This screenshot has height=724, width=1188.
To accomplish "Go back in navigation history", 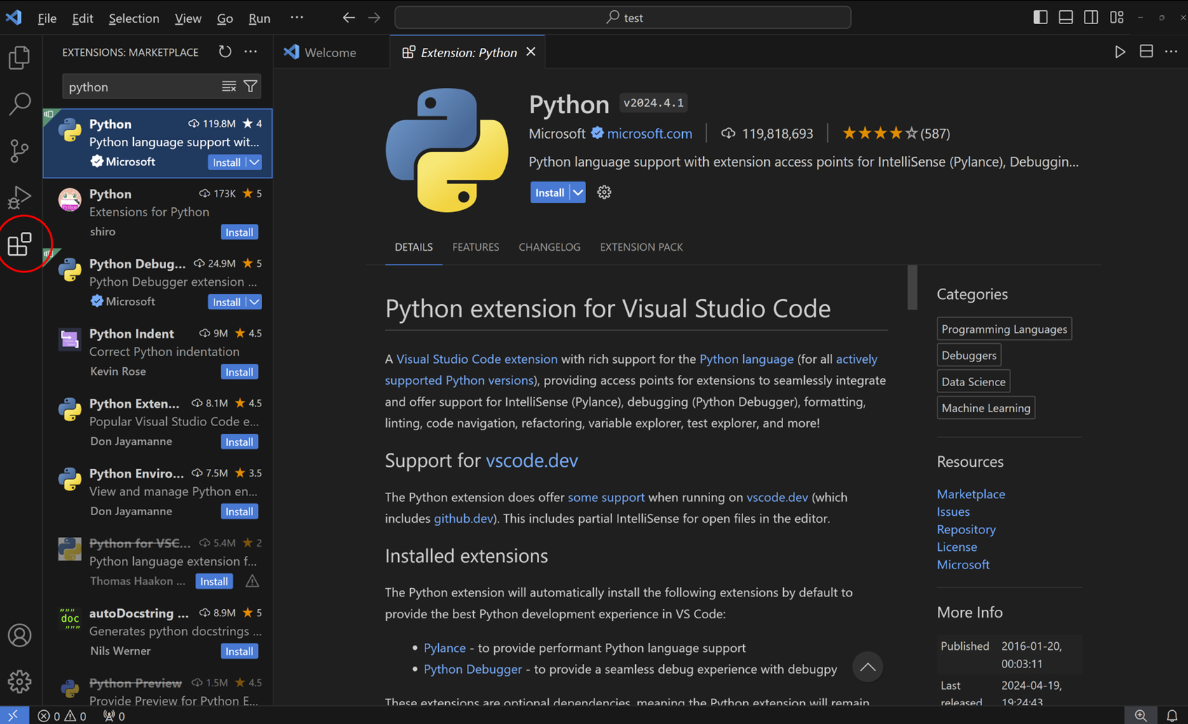I will point(349,17).
